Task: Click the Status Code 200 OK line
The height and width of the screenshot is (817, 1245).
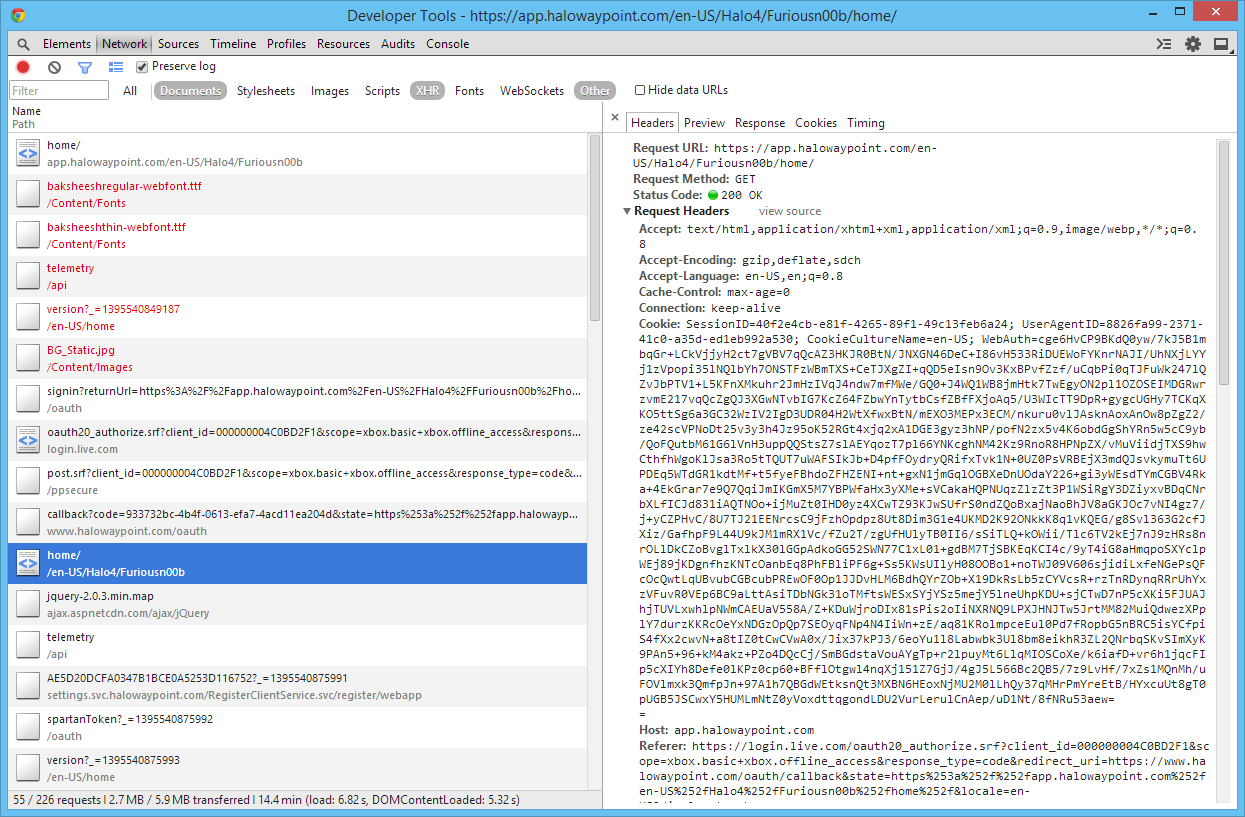Action: click(698, 195)
